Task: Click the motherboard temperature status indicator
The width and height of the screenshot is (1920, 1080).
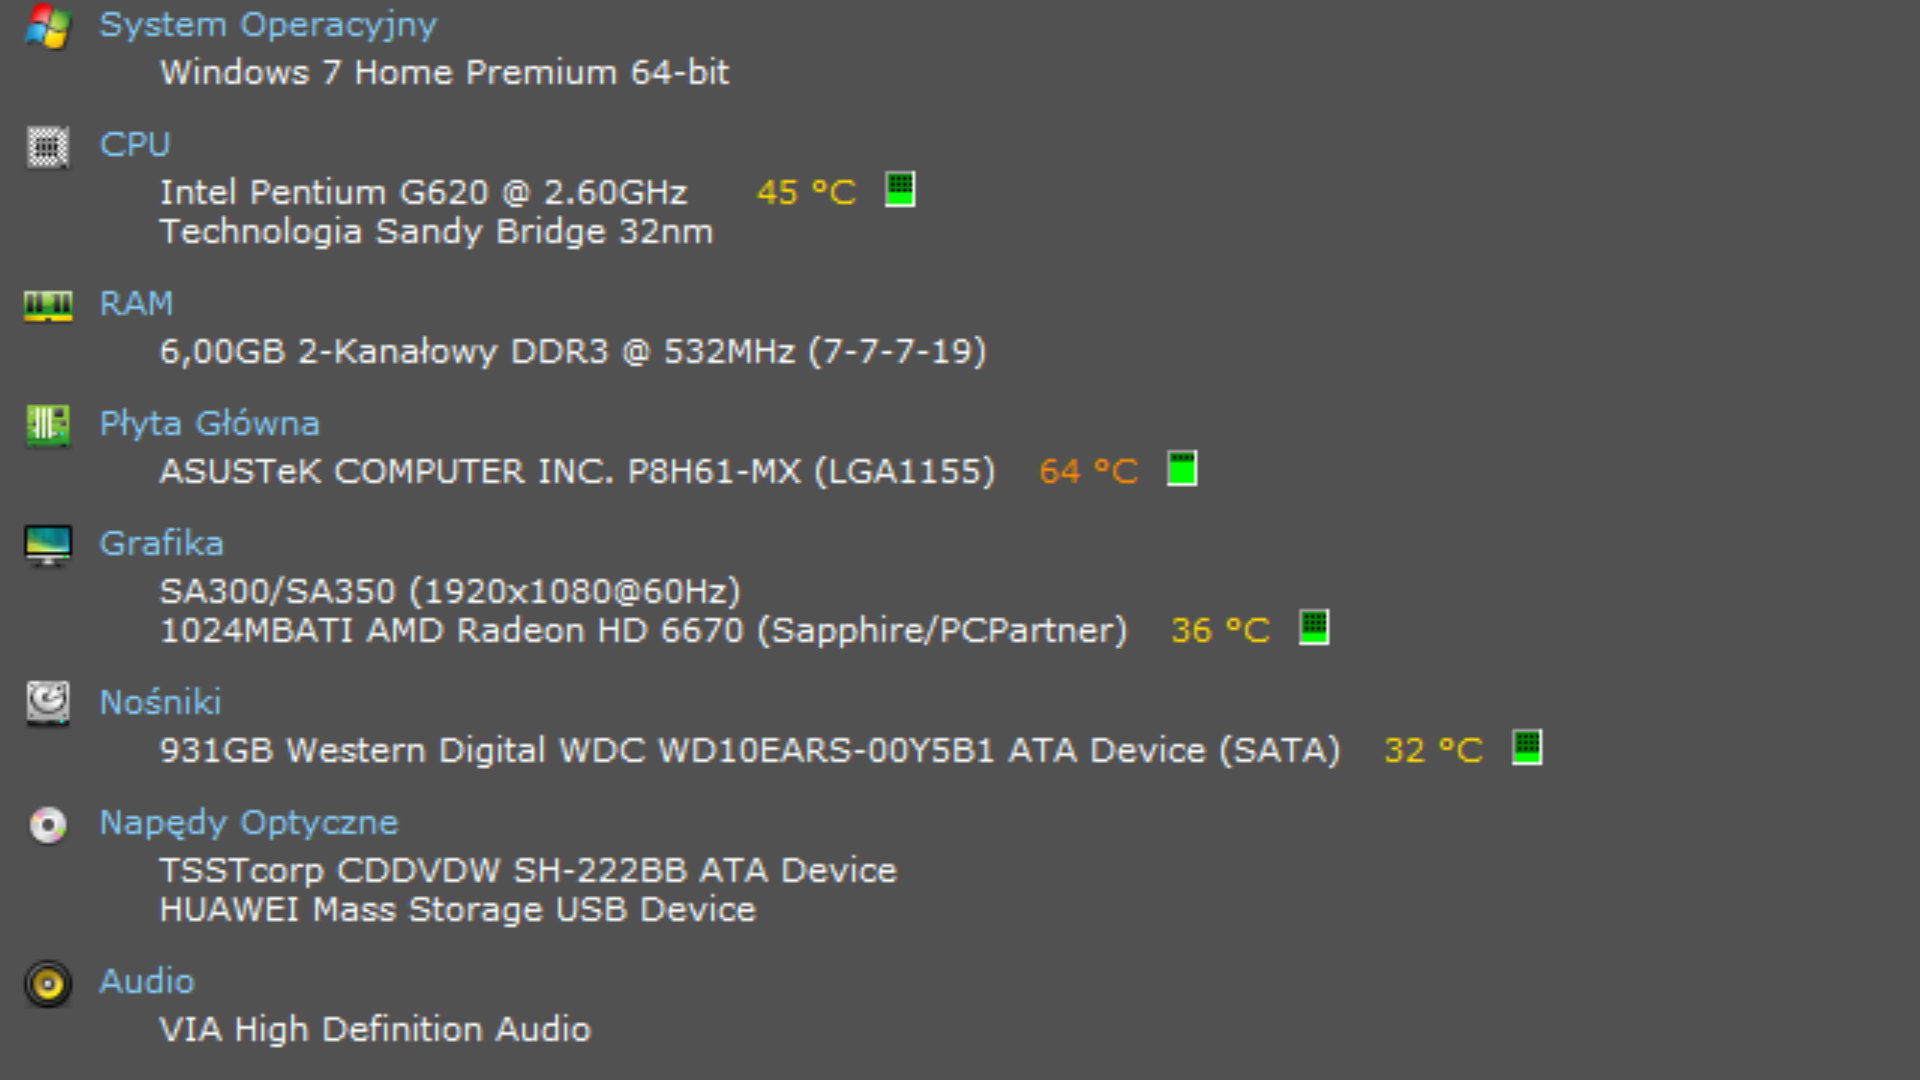Action: point(1182,469)
